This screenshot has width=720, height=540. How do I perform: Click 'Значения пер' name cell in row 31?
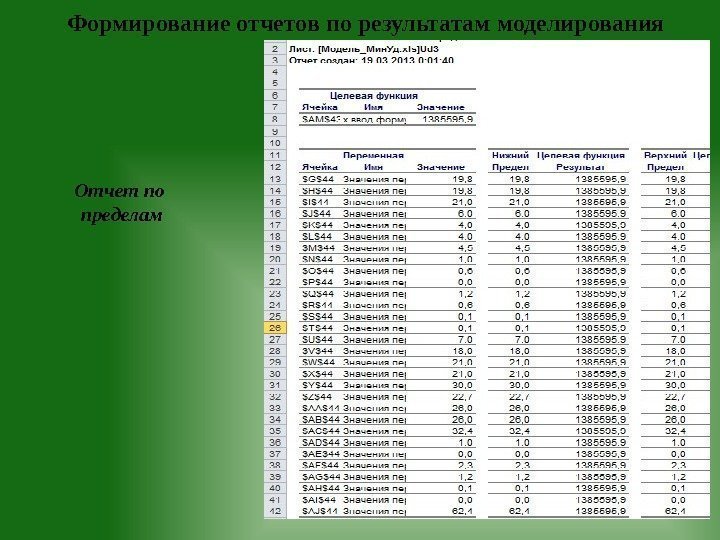374,385
